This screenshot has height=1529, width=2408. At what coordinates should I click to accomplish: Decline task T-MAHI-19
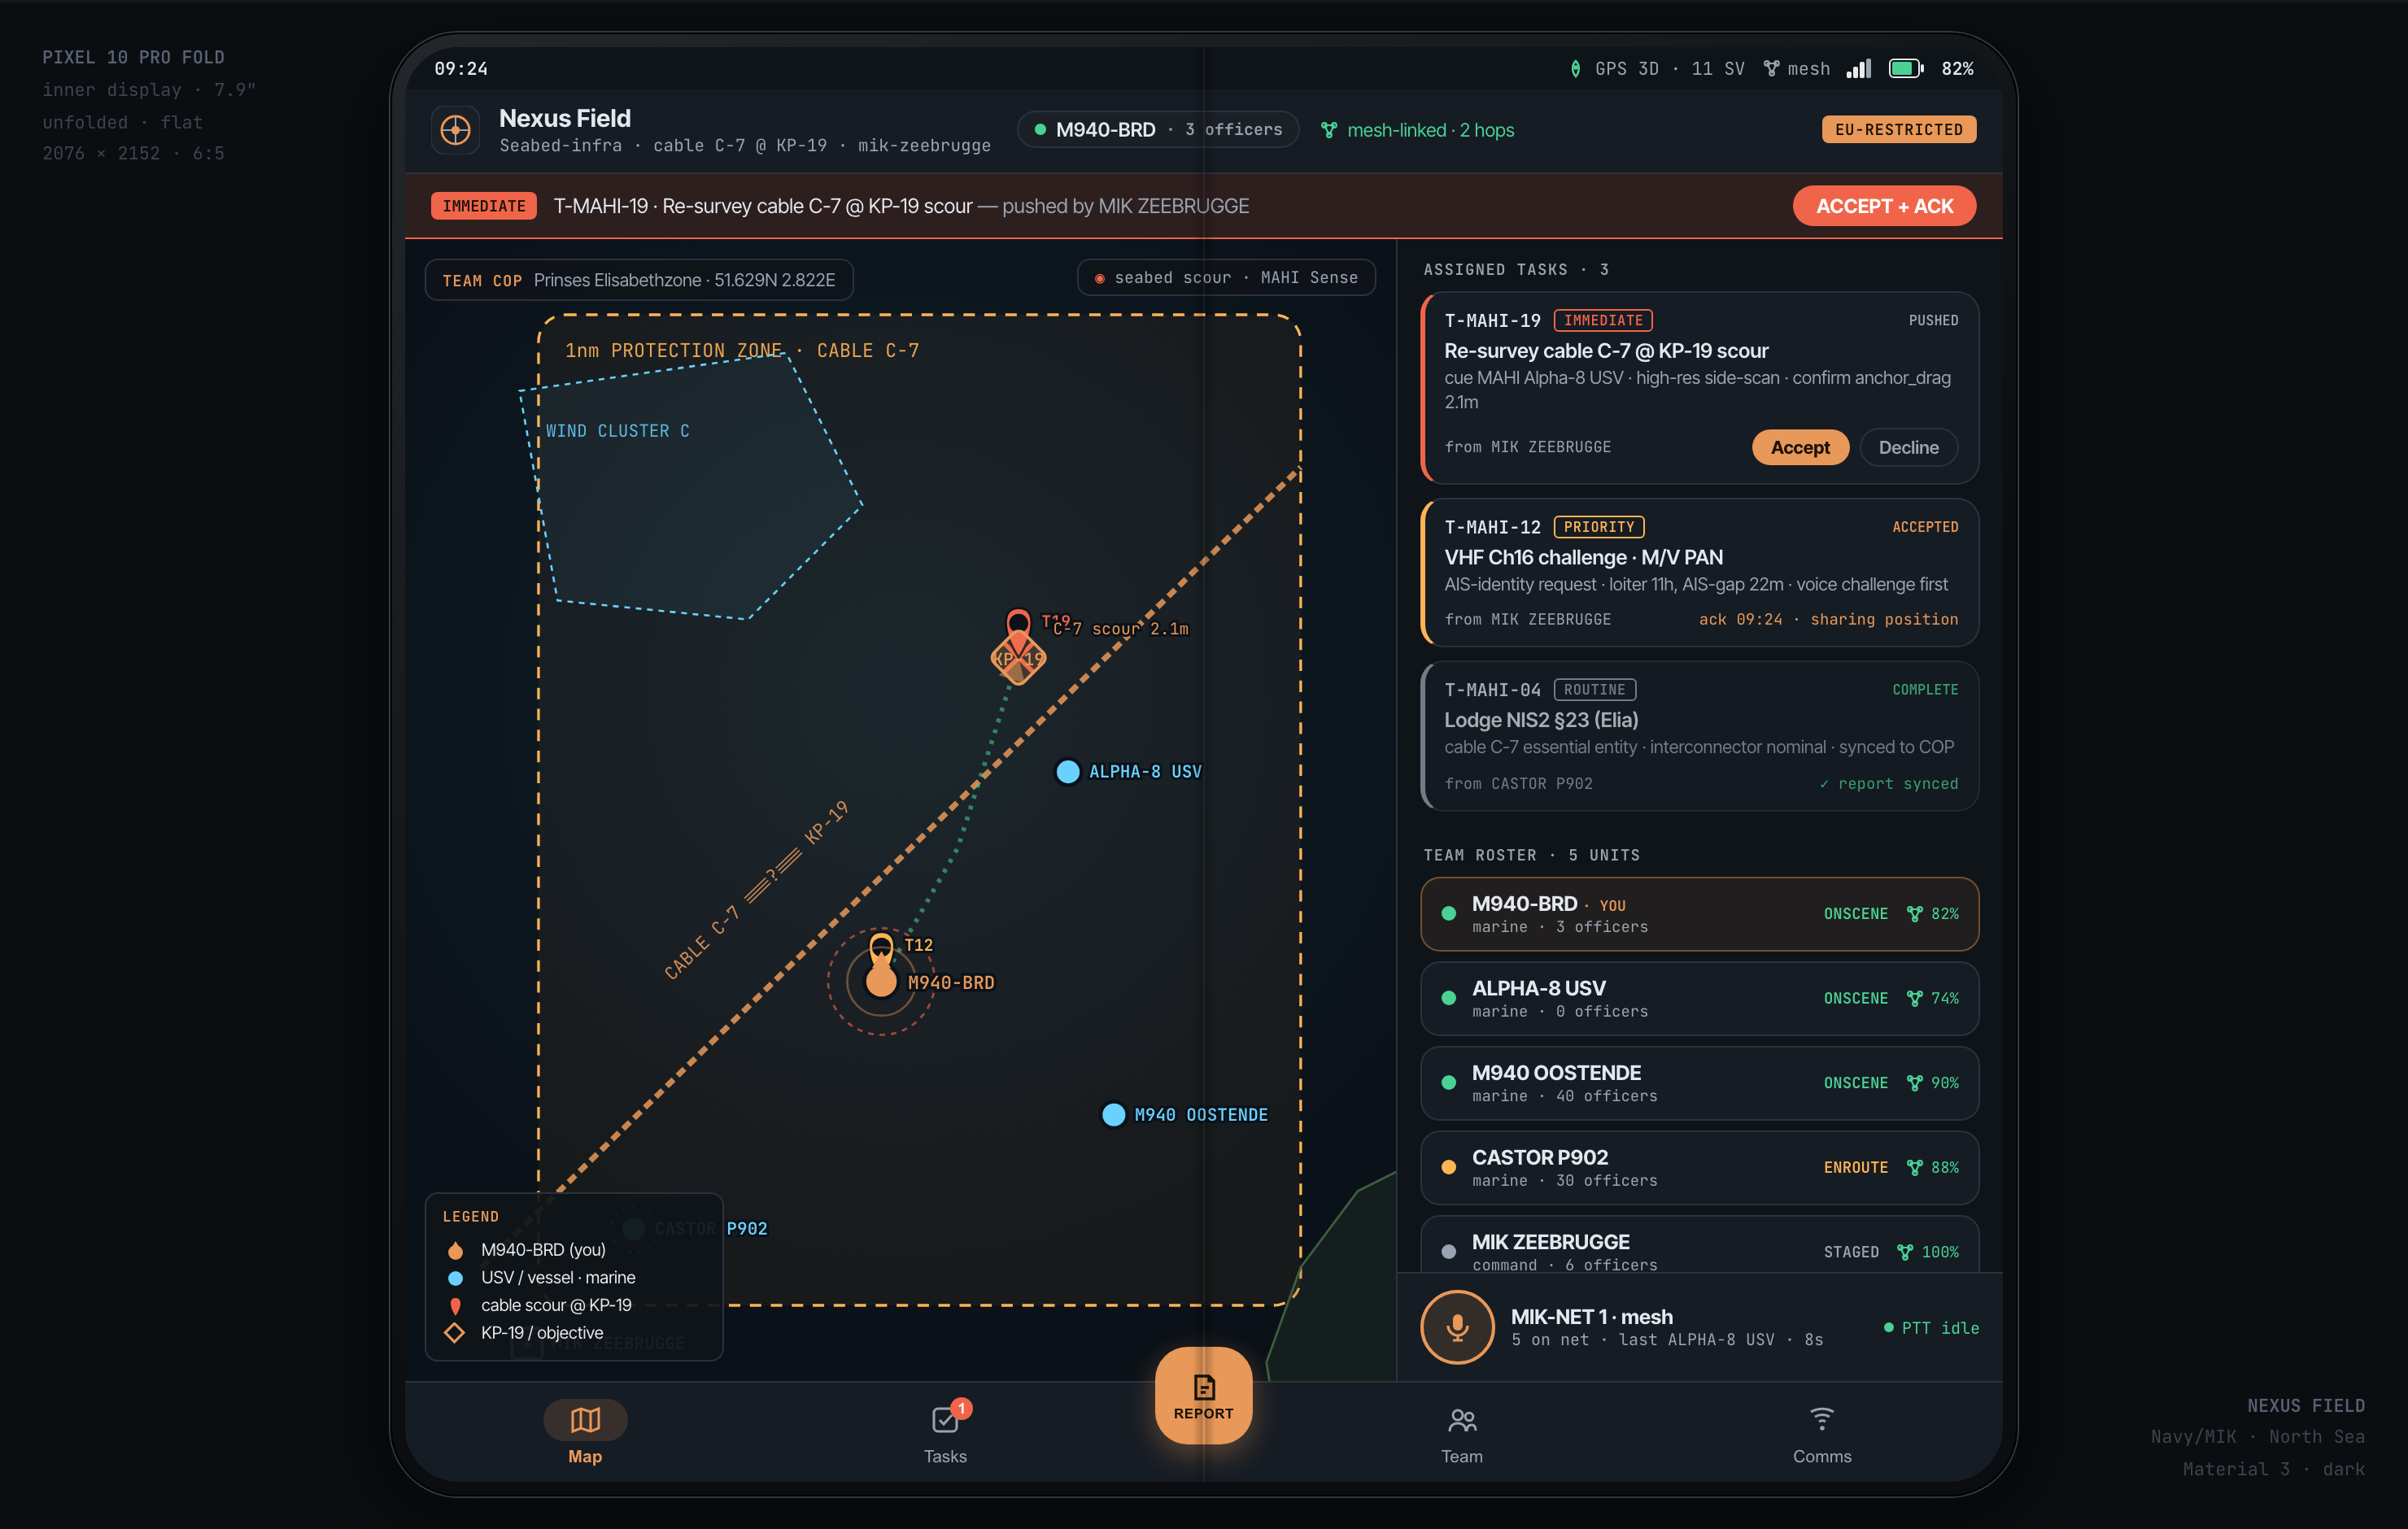point(1908,447)
